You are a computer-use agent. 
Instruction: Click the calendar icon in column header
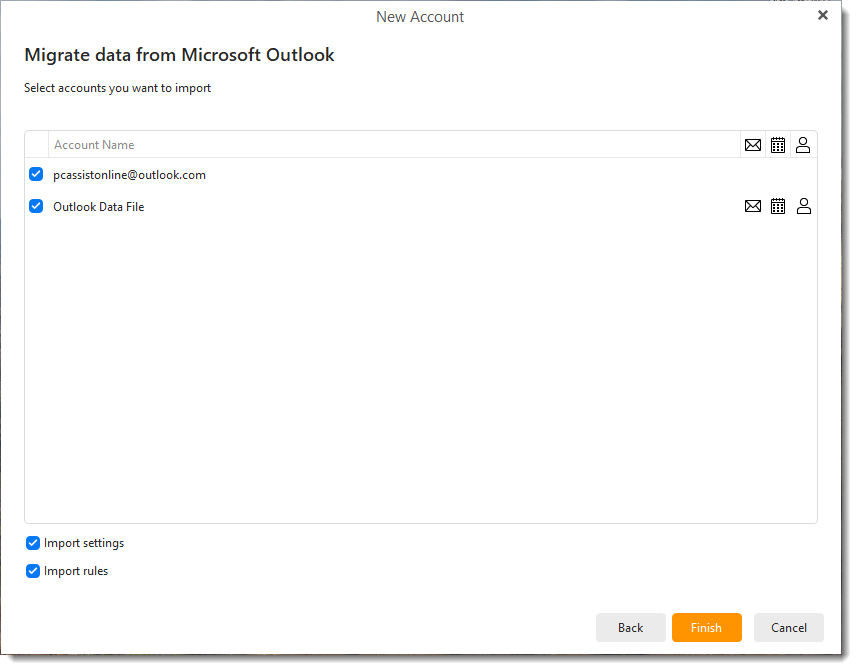click(x=778, y=145)
